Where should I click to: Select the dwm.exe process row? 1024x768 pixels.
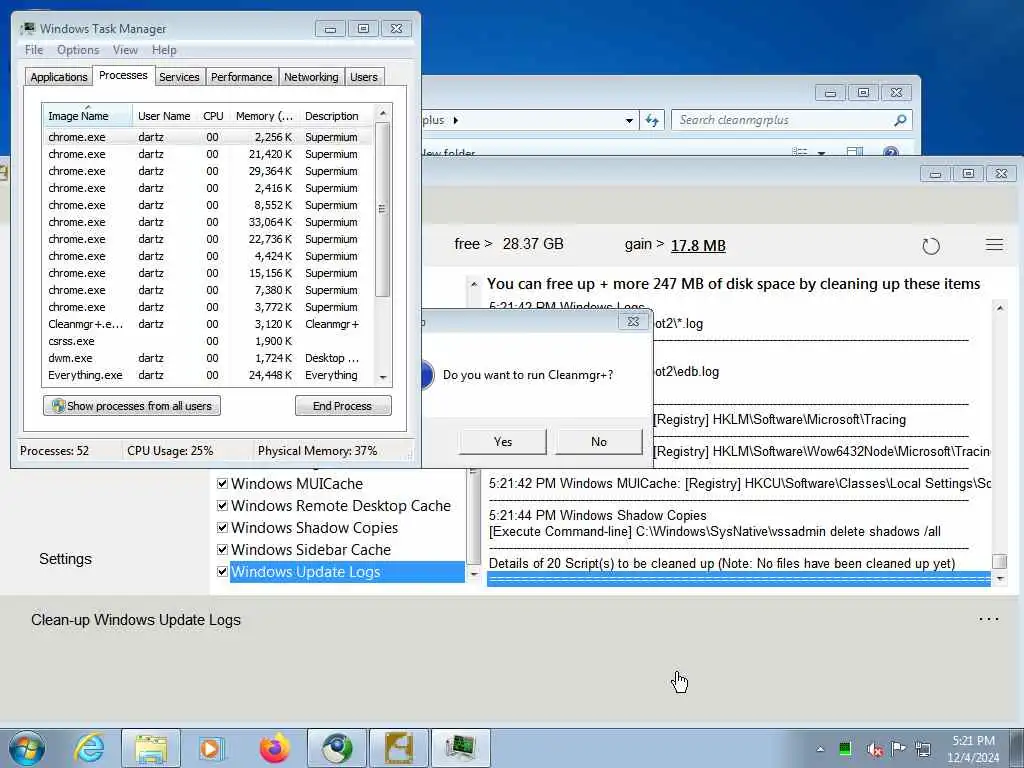point(209,358)
